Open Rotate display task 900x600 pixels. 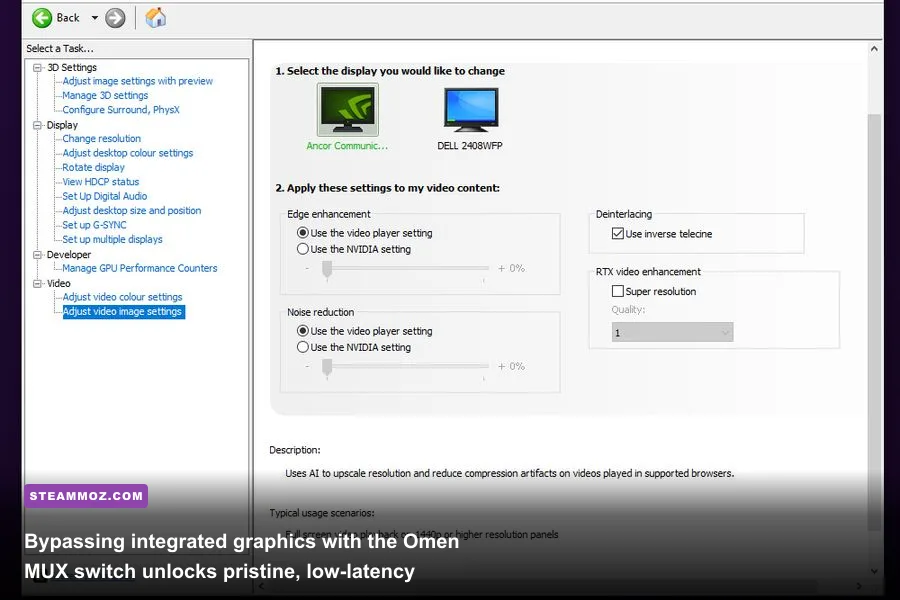pos(93,168)
